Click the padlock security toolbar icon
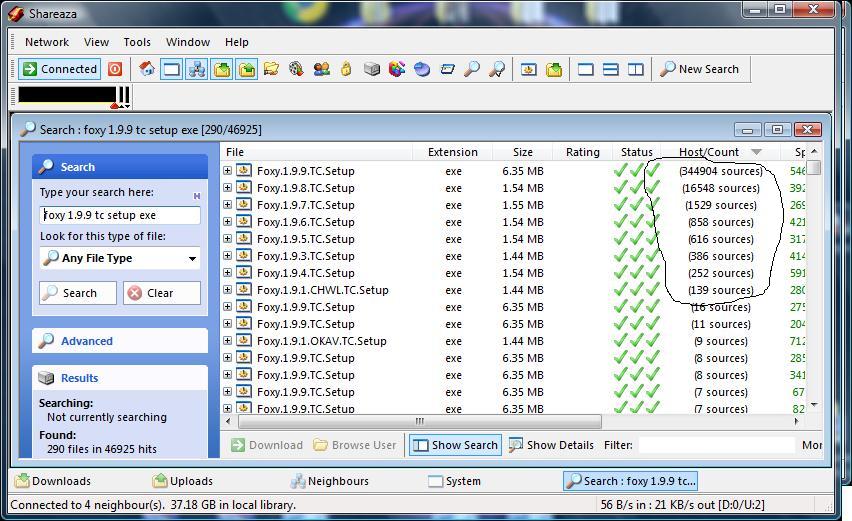 tap(346, 69)
